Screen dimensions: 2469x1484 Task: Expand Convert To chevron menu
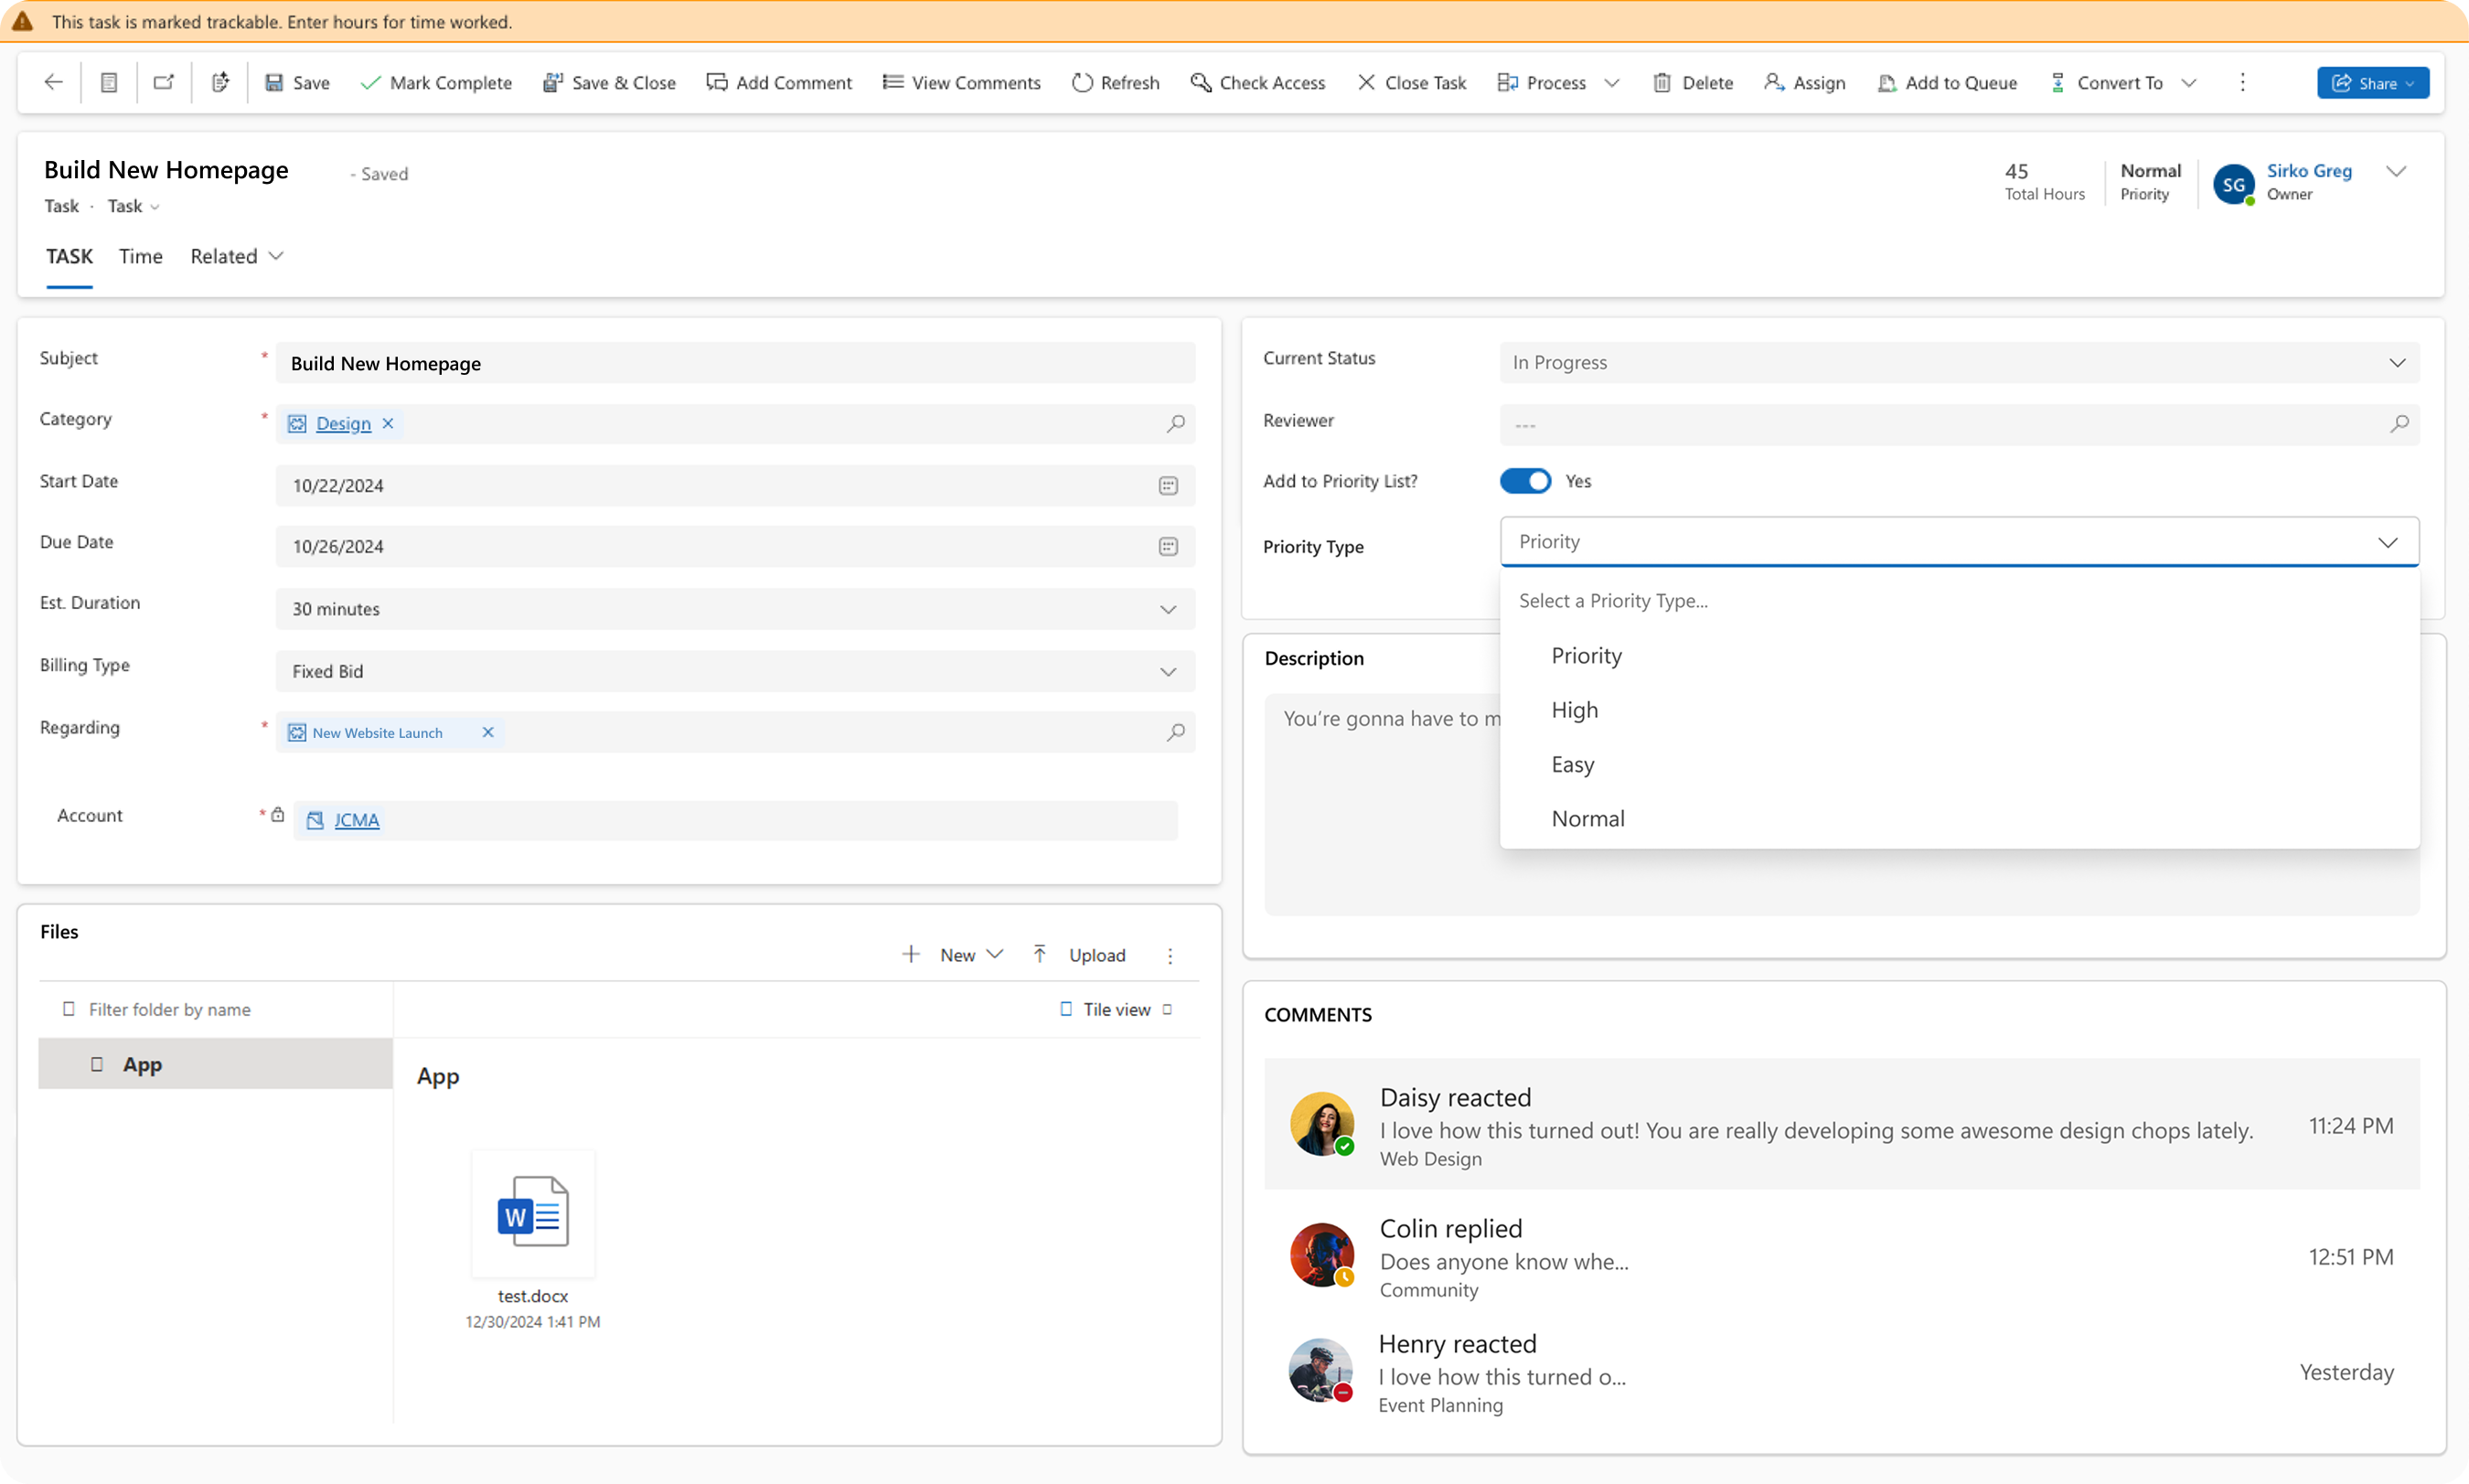[2189, 83]
